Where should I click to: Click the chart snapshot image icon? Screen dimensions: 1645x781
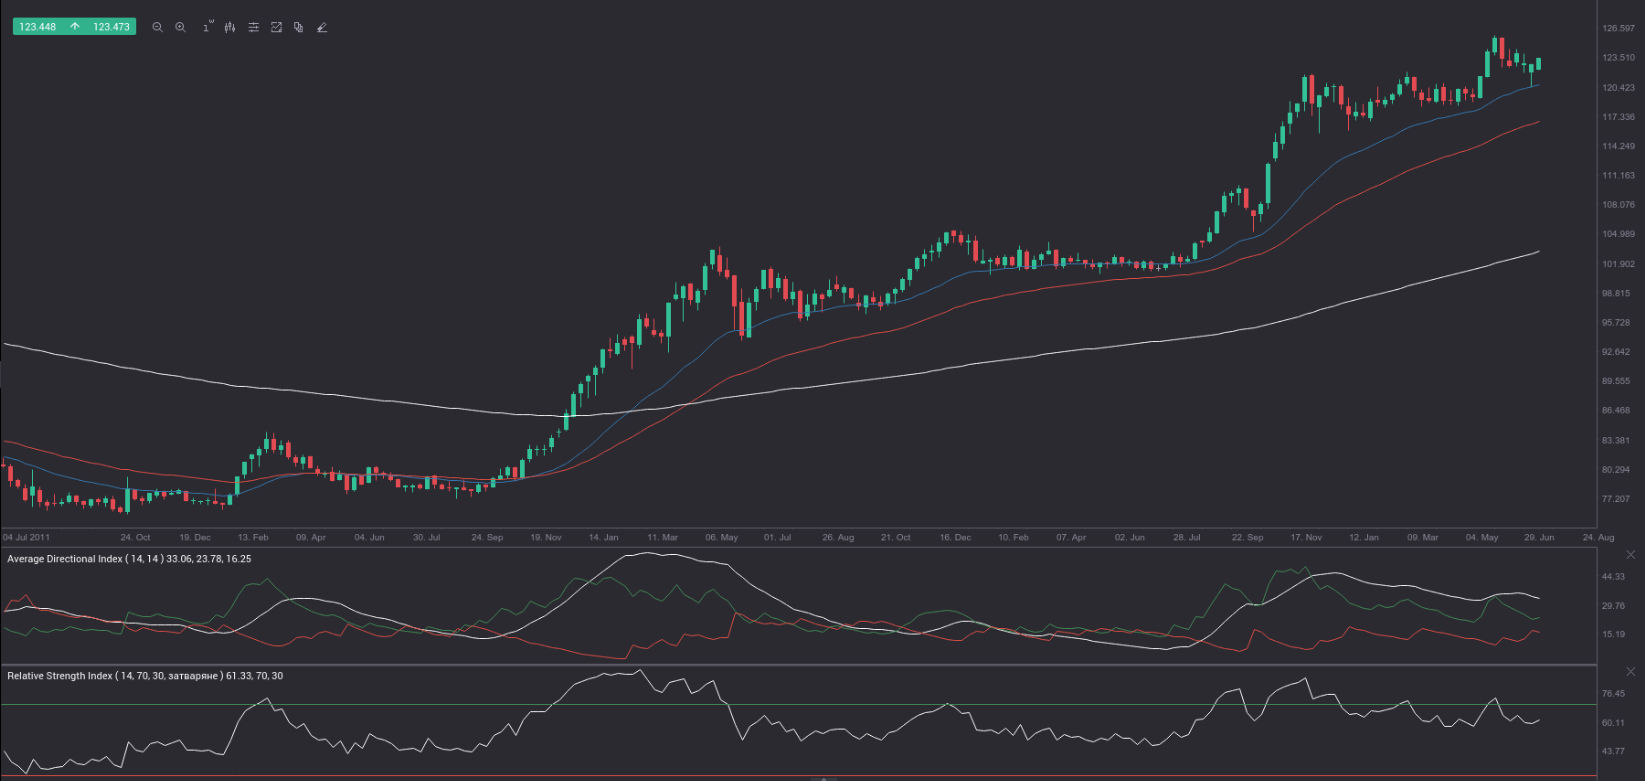point(276,27)
